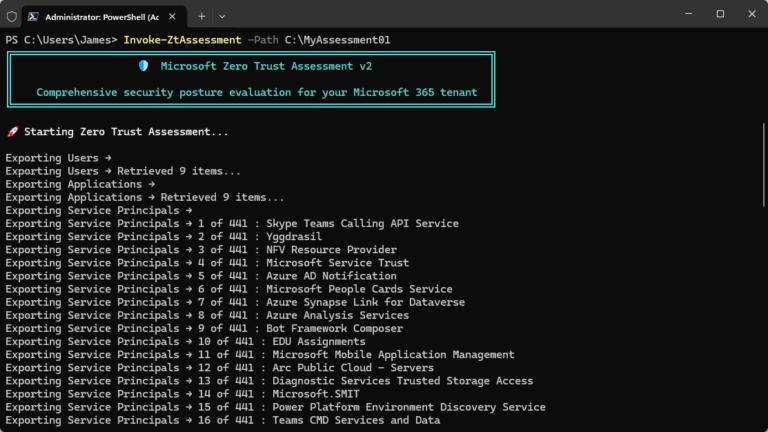This screenshot has width=768, height=432.
Task: Click the Invoke-ZtAssessment command text
Action: [x=182, y=40]
